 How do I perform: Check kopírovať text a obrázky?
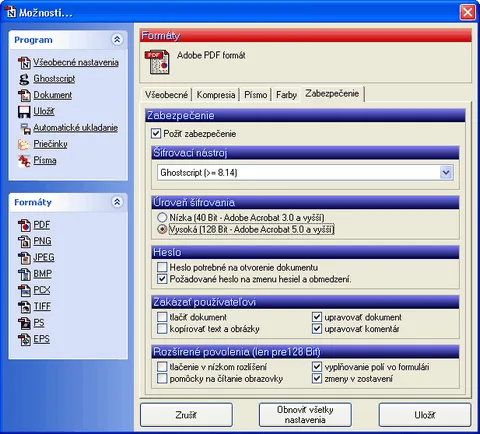coord(162,329)
